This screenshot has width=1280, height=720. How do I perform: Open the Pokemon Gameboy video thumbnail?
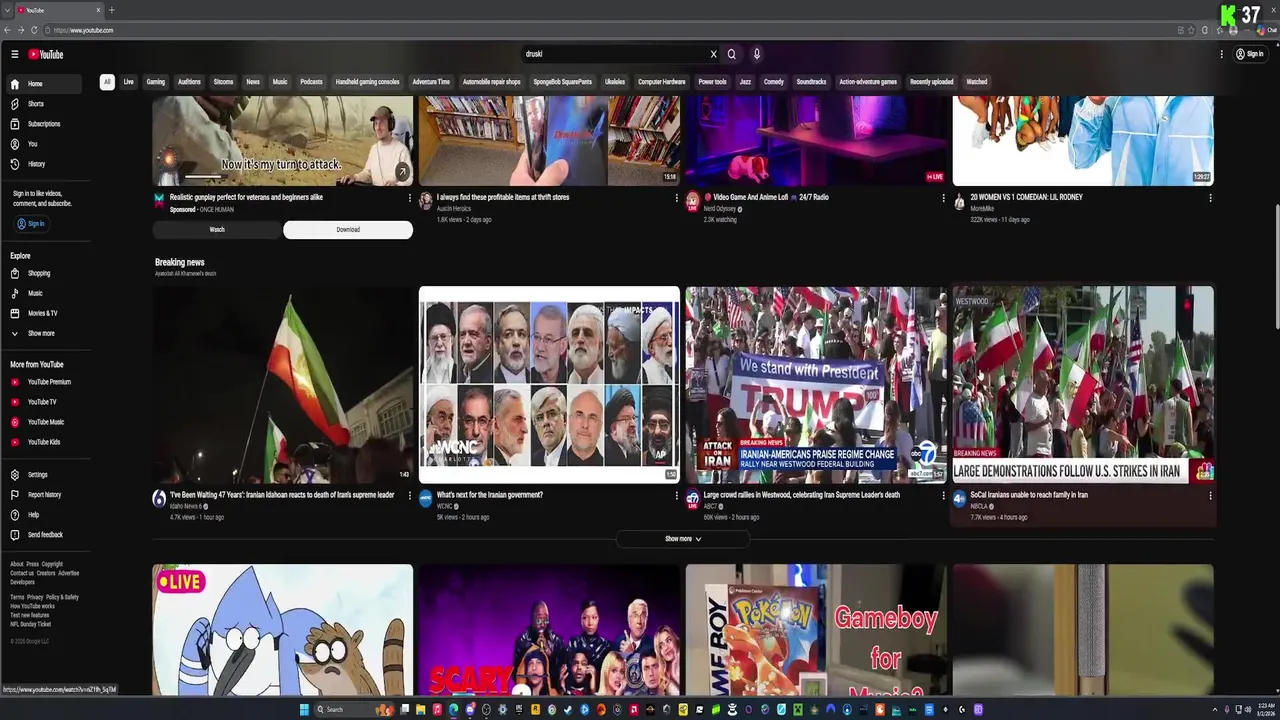click(816, 630)
